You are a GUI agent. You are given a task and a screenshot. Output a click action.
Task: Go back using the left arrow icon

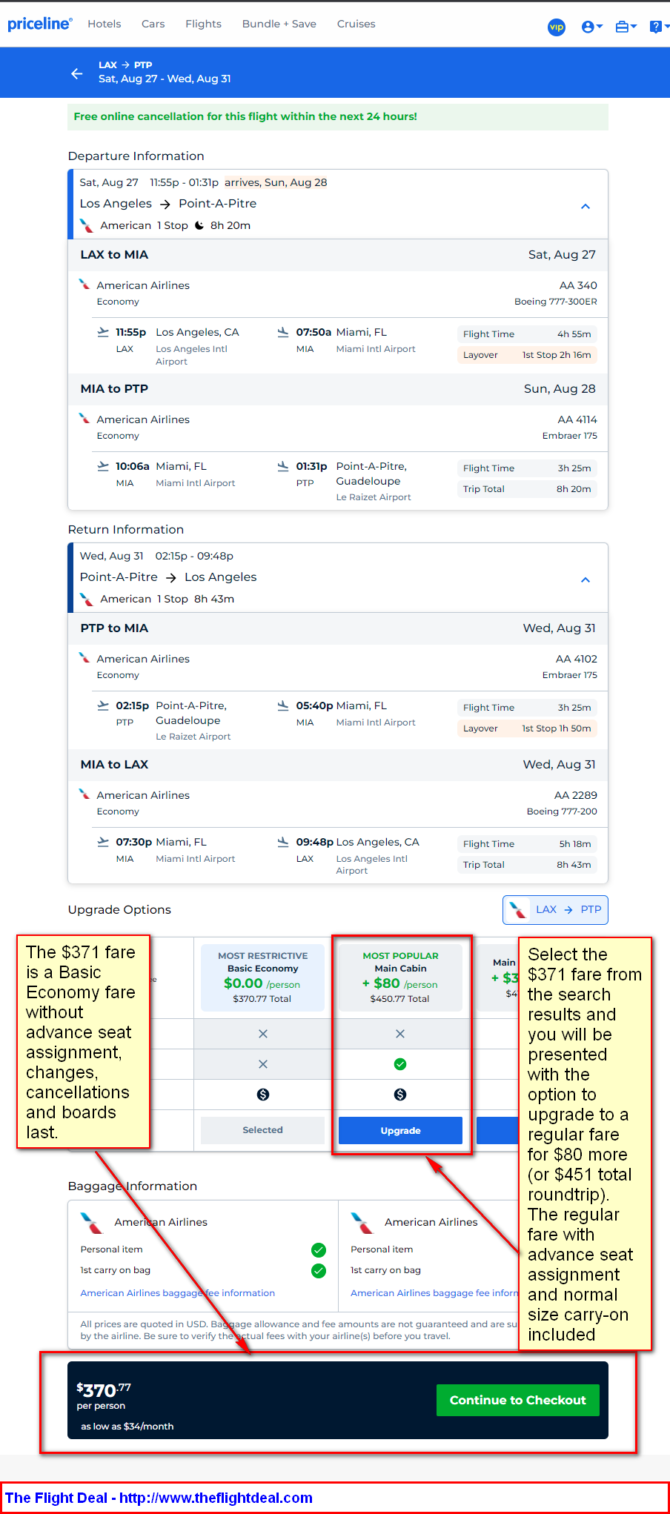click(77, 73)
